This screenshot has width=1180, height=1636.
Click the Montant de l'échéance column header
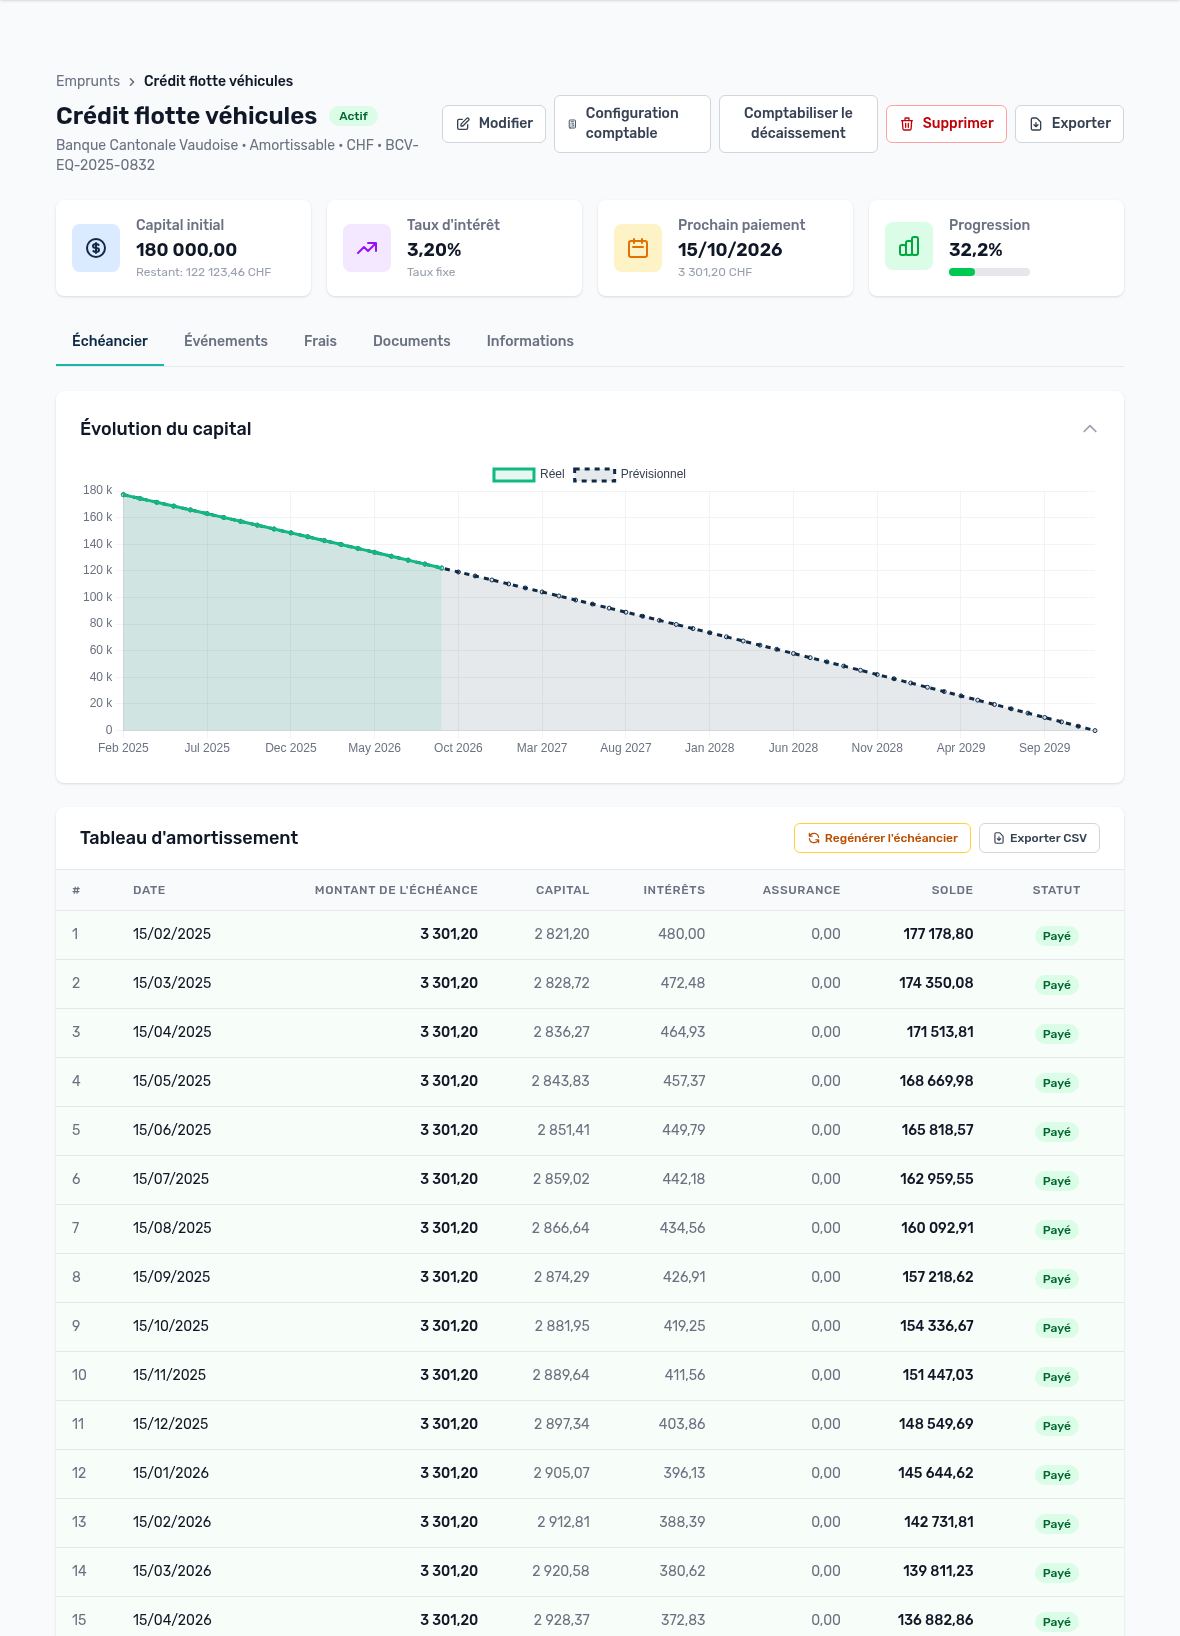[396, 890]
